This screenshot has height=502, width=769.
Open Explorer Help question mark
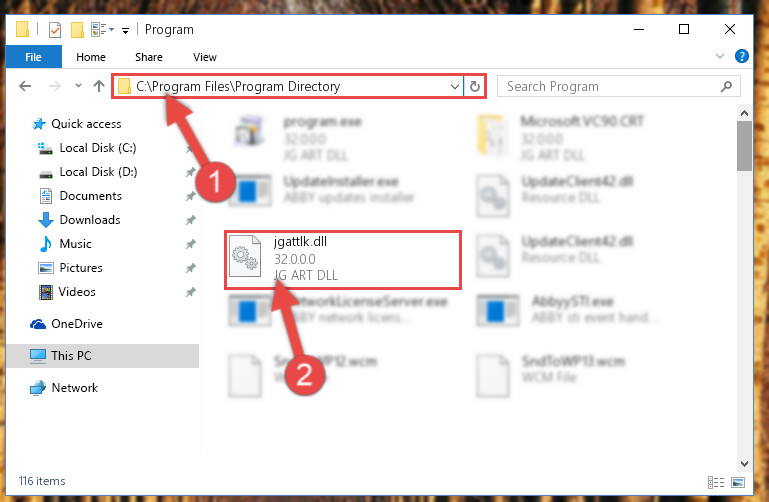pos(742,56)
